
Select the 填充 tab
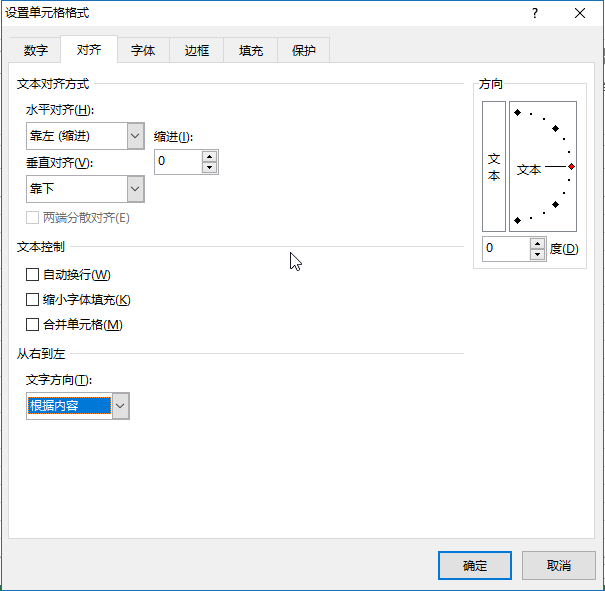250,50
